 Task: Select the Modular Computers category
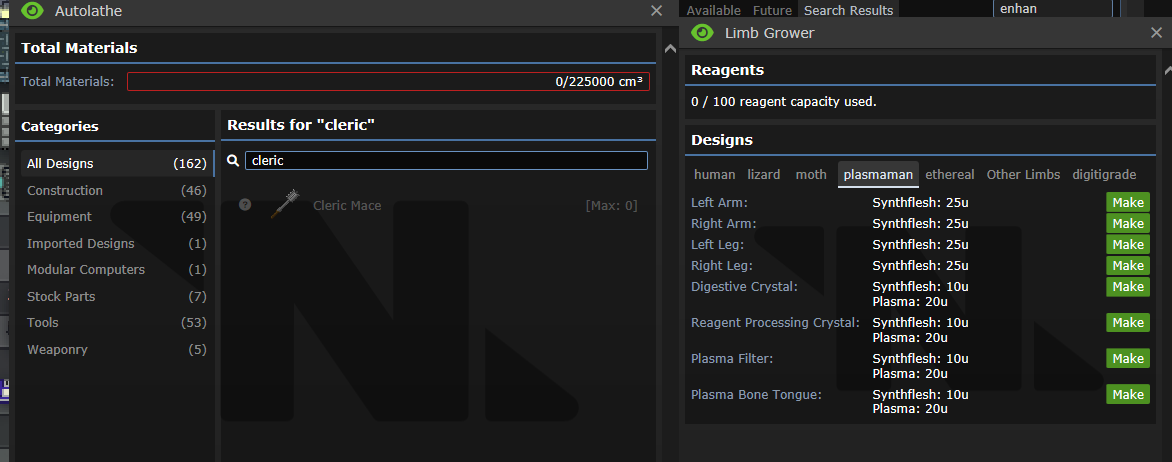(117, 270)
